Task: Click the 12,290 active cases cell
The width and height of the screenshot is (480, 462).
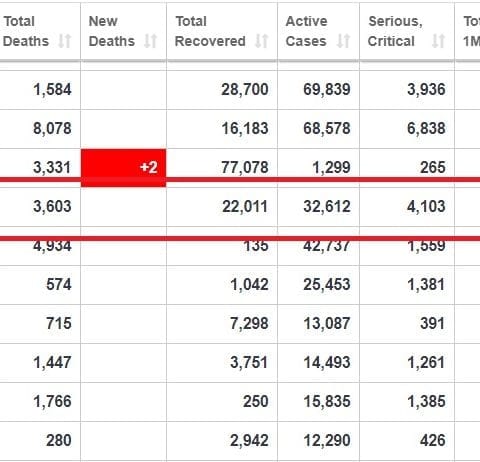Action: click(x=319, y=441)
